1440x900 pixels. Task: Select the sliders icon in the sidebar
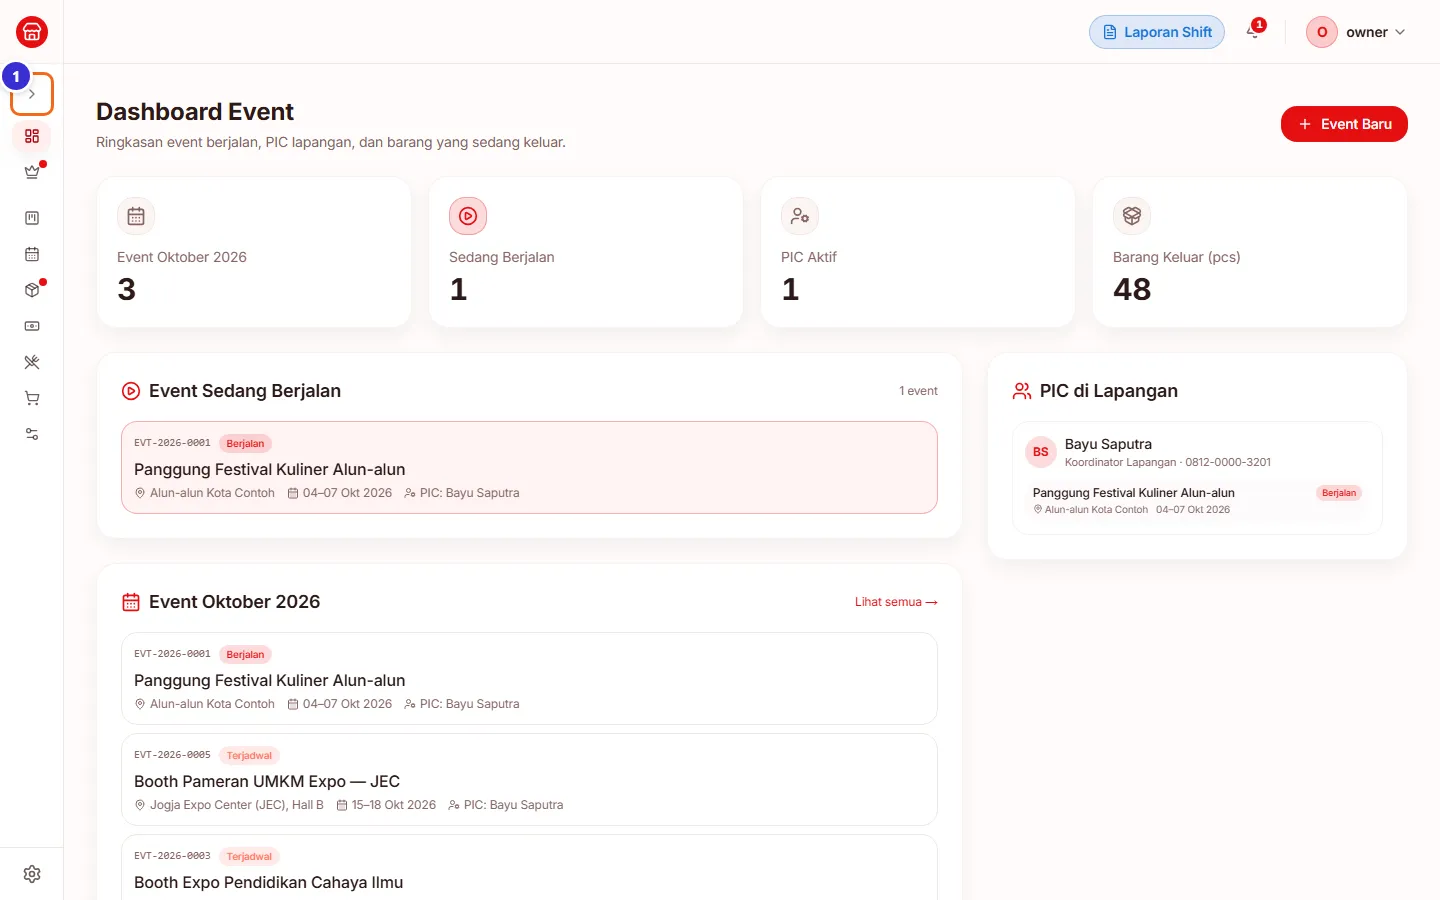tap(32, 434)
